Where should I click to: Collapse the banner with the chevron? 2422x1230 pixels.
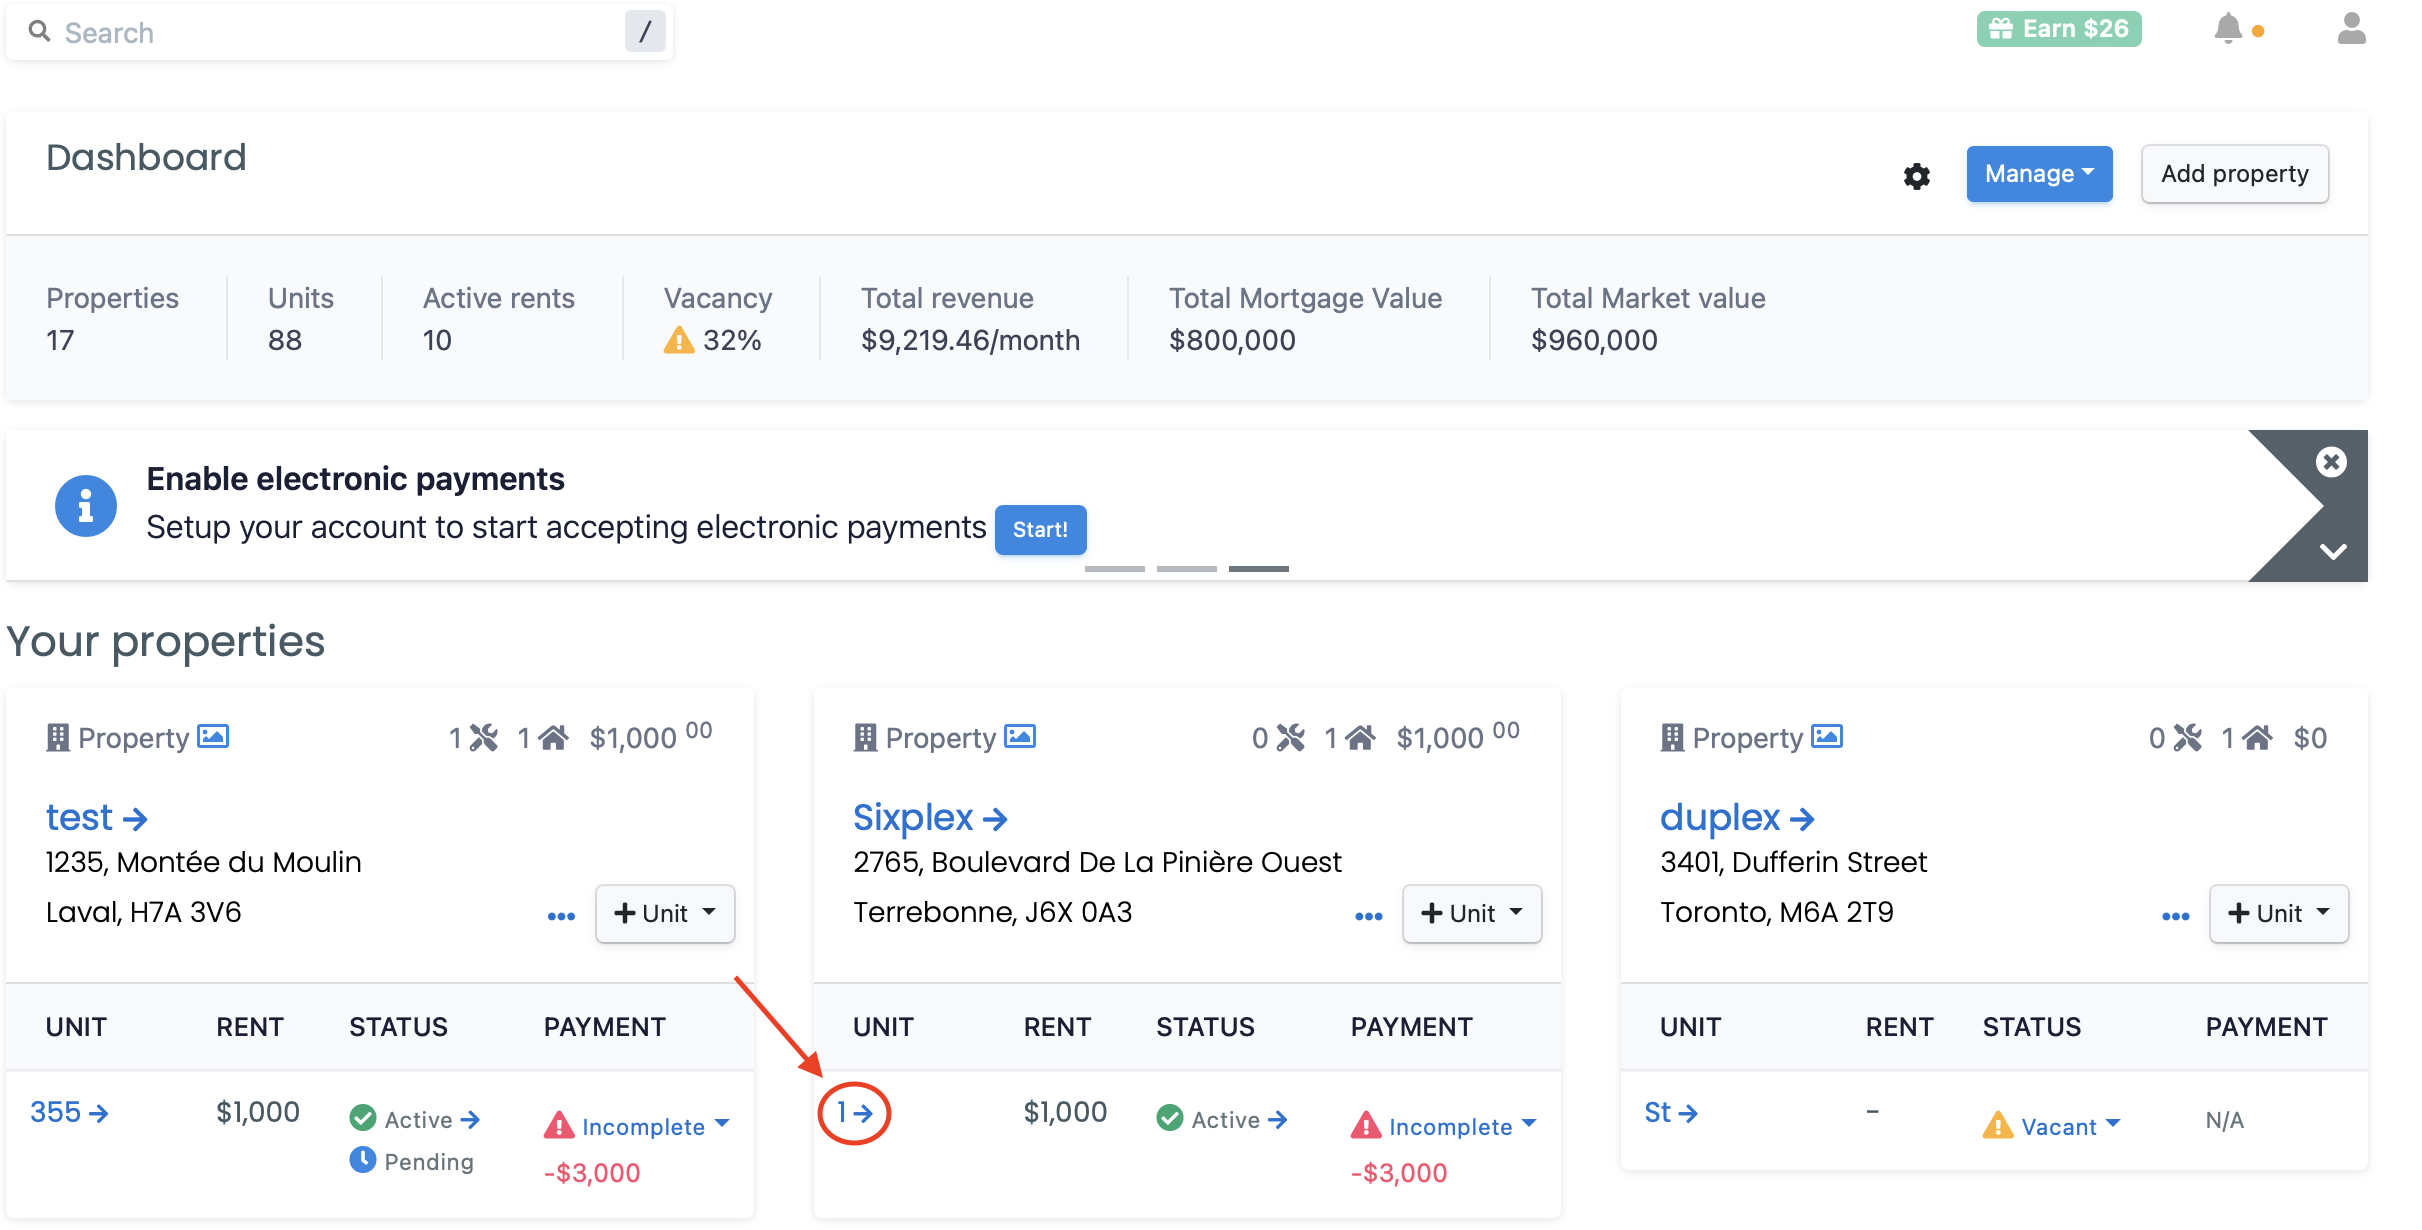tap(2333, 551)
